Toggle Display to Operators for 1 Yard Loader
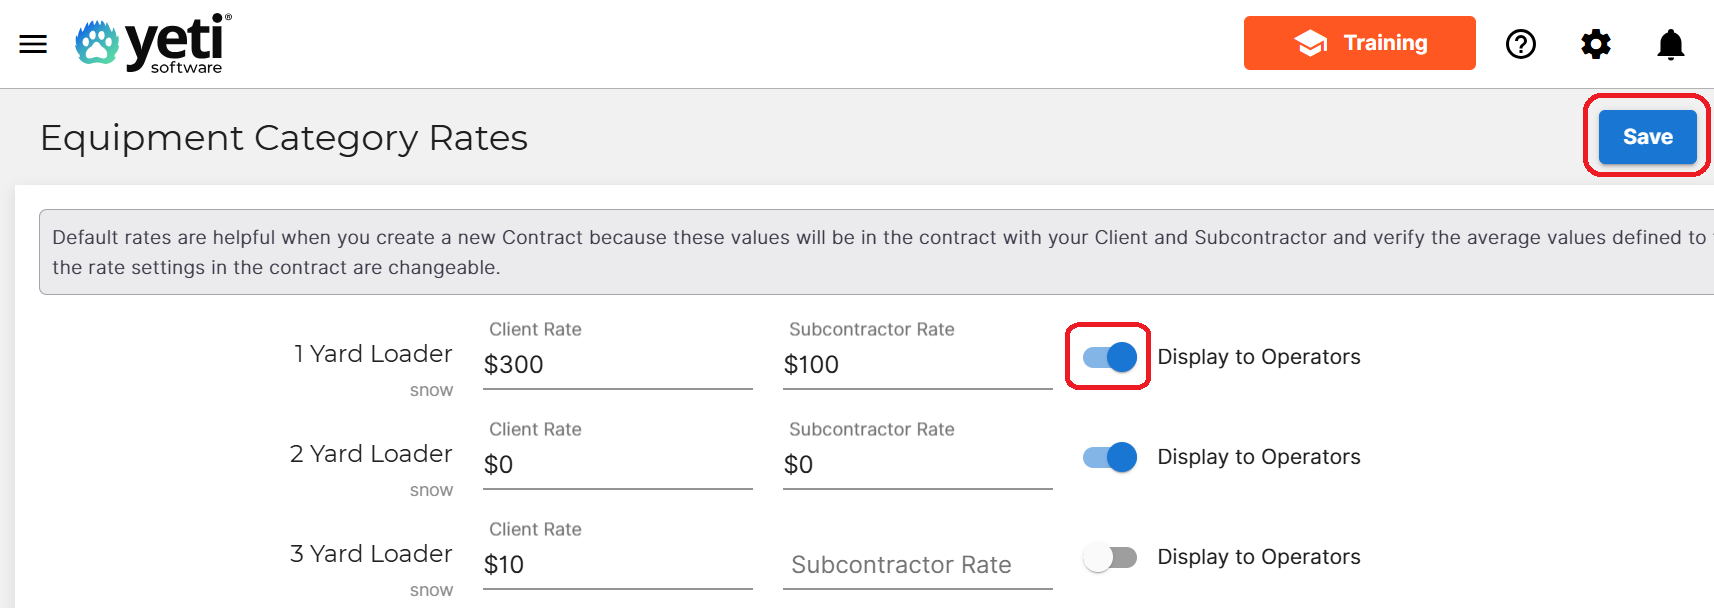The image size is (1714, 608). 1109,357
